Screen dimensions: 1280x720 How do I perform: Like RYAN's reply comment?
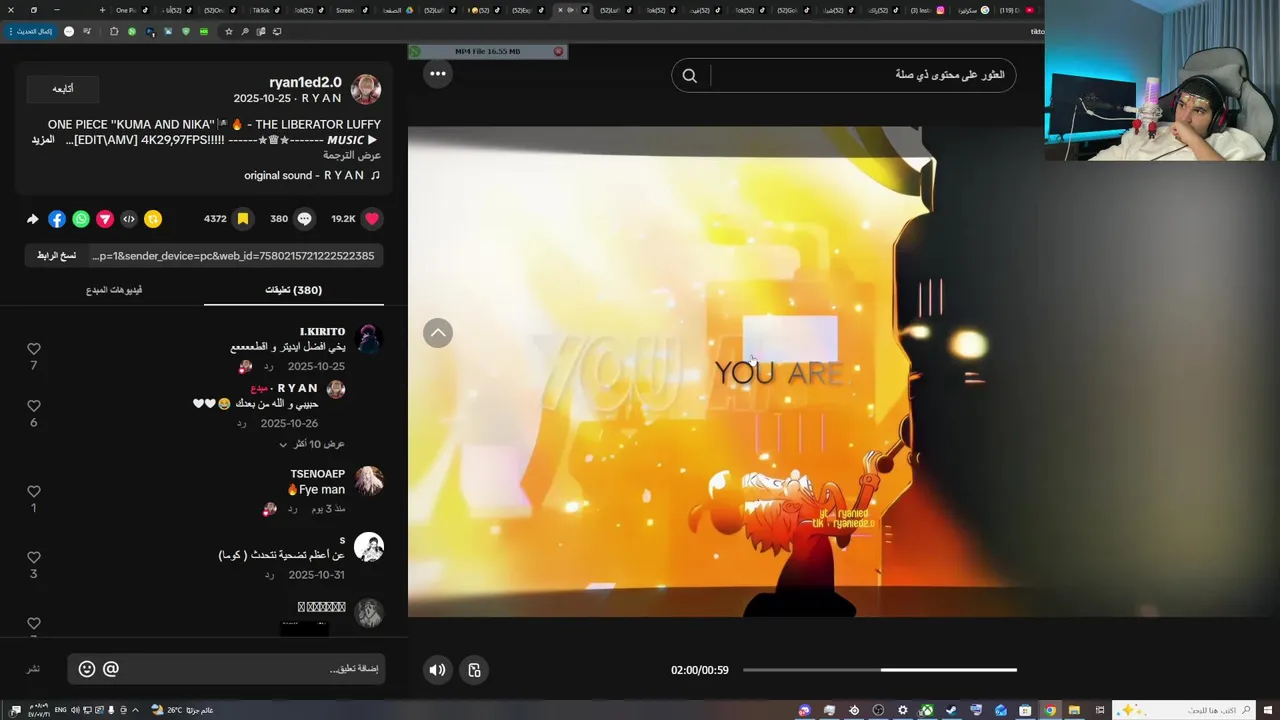pos(33,406)
